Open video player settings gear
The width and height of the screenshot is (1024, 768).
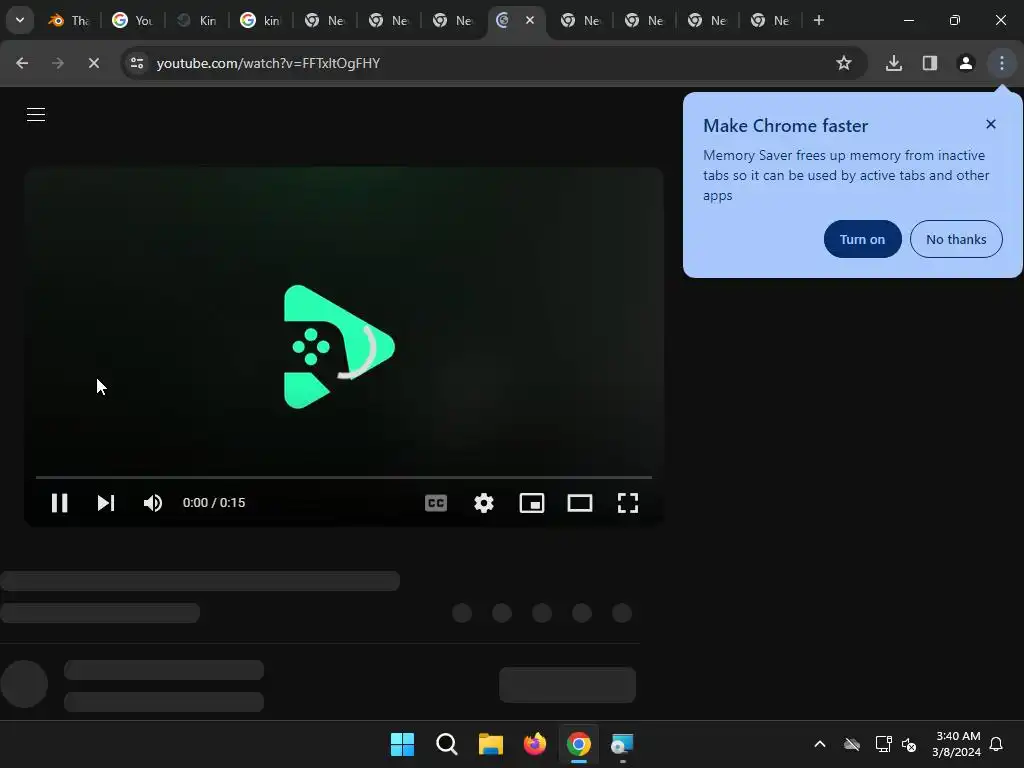[x=484, y=503]
